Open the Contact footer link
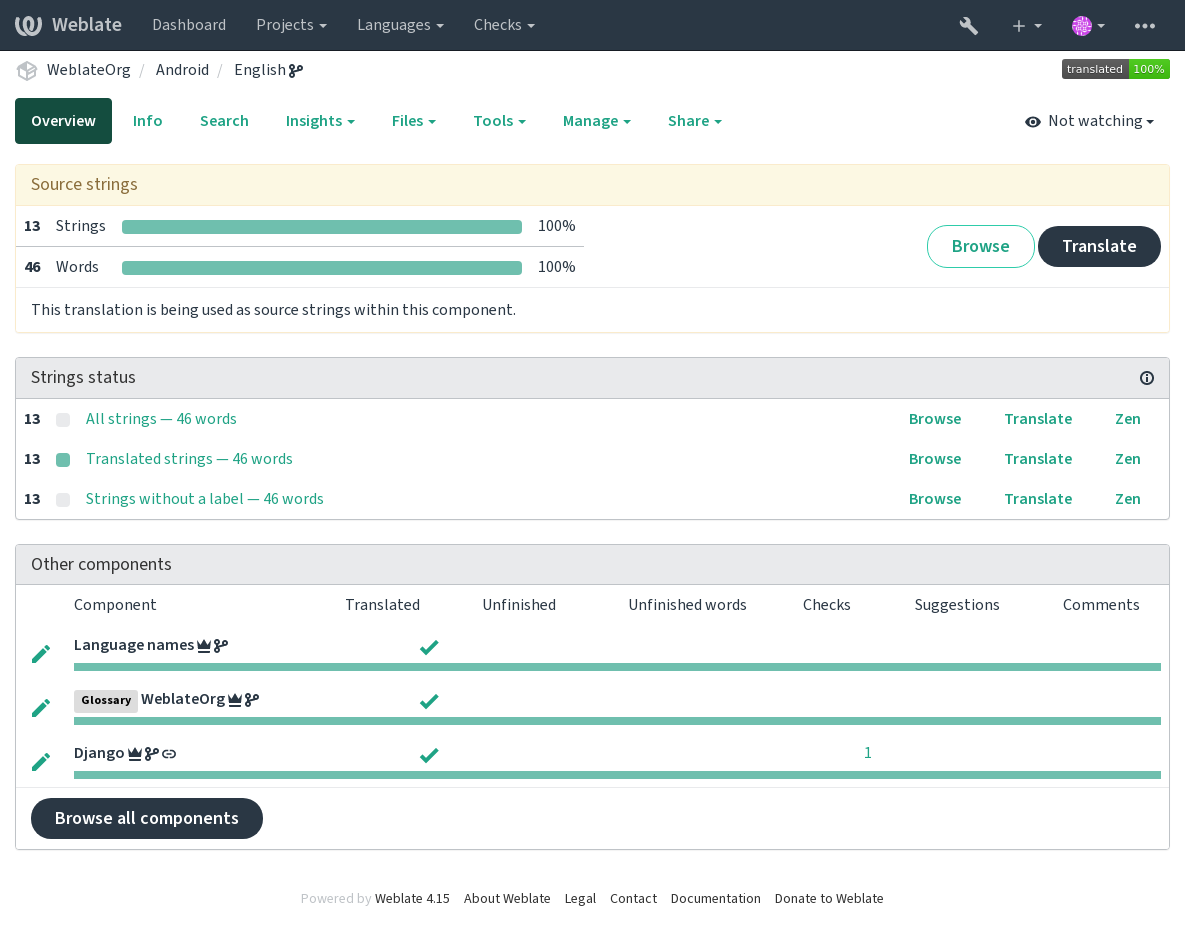The image size is (1185, 937). [x=633, y=898]
